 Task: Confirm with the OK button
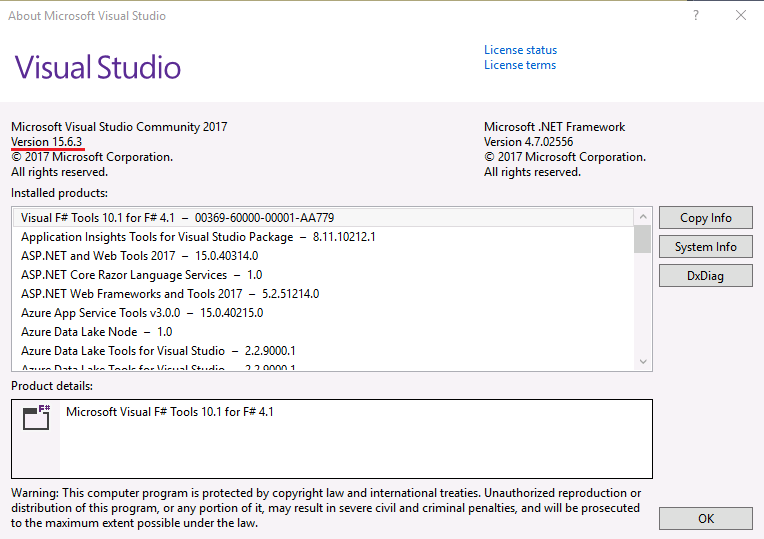click(x=705, y=518)
